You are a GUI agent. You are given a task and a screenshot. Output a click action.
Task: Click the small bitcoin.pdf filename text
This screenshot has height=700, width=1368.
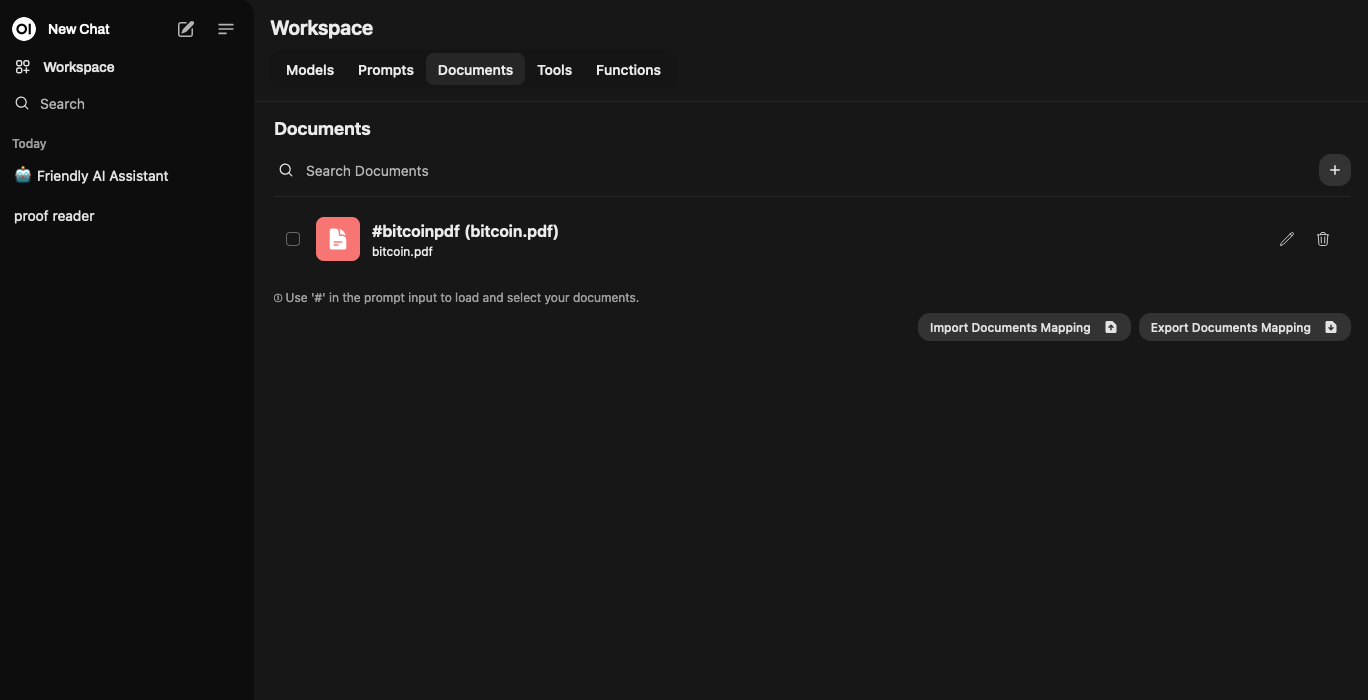pyautogui.click(x=402, y=252)
